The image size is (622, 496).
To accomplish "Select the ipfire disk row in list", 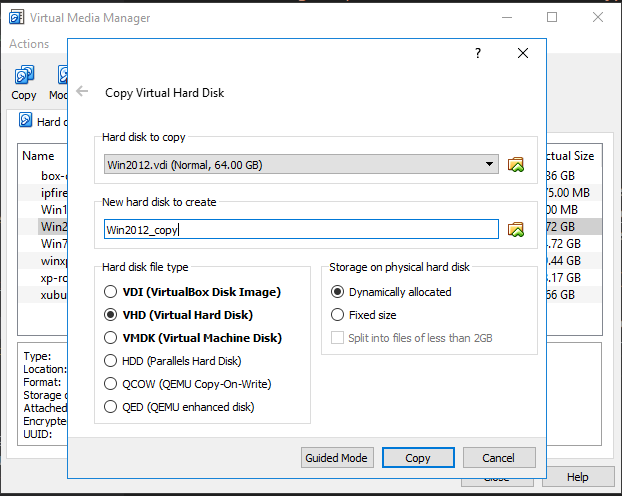I will tap(54, 193).
